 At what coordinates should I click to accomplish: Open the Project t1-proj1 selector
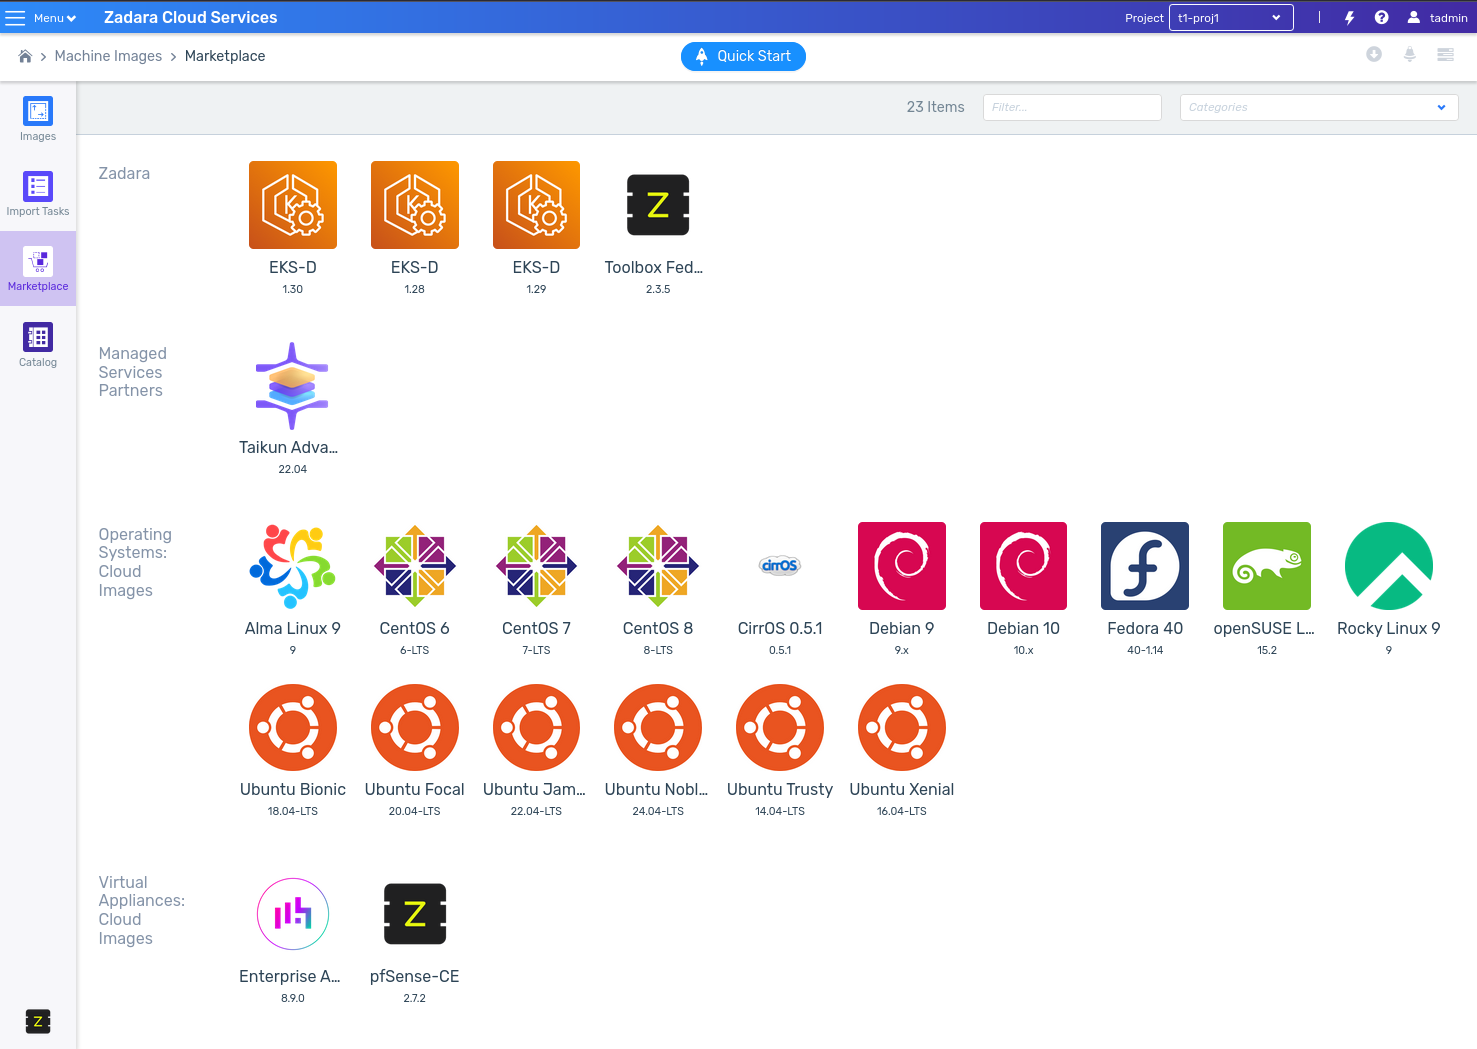coord(1231,18)
